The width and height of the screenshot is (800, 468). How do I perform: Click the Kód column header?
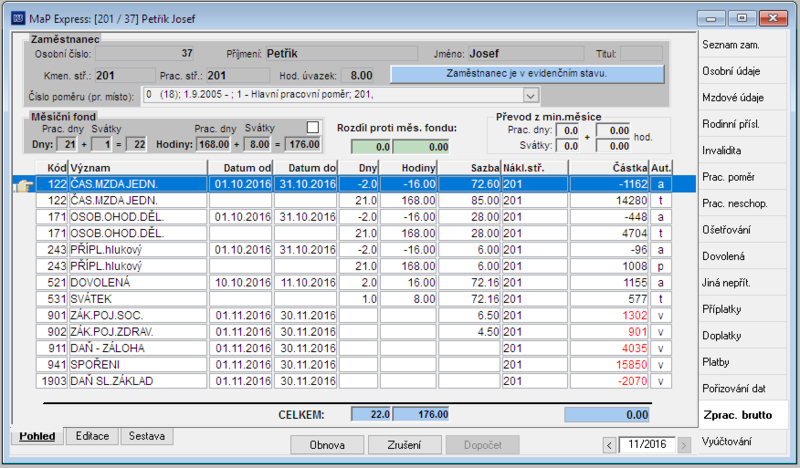tap(52, 168)
